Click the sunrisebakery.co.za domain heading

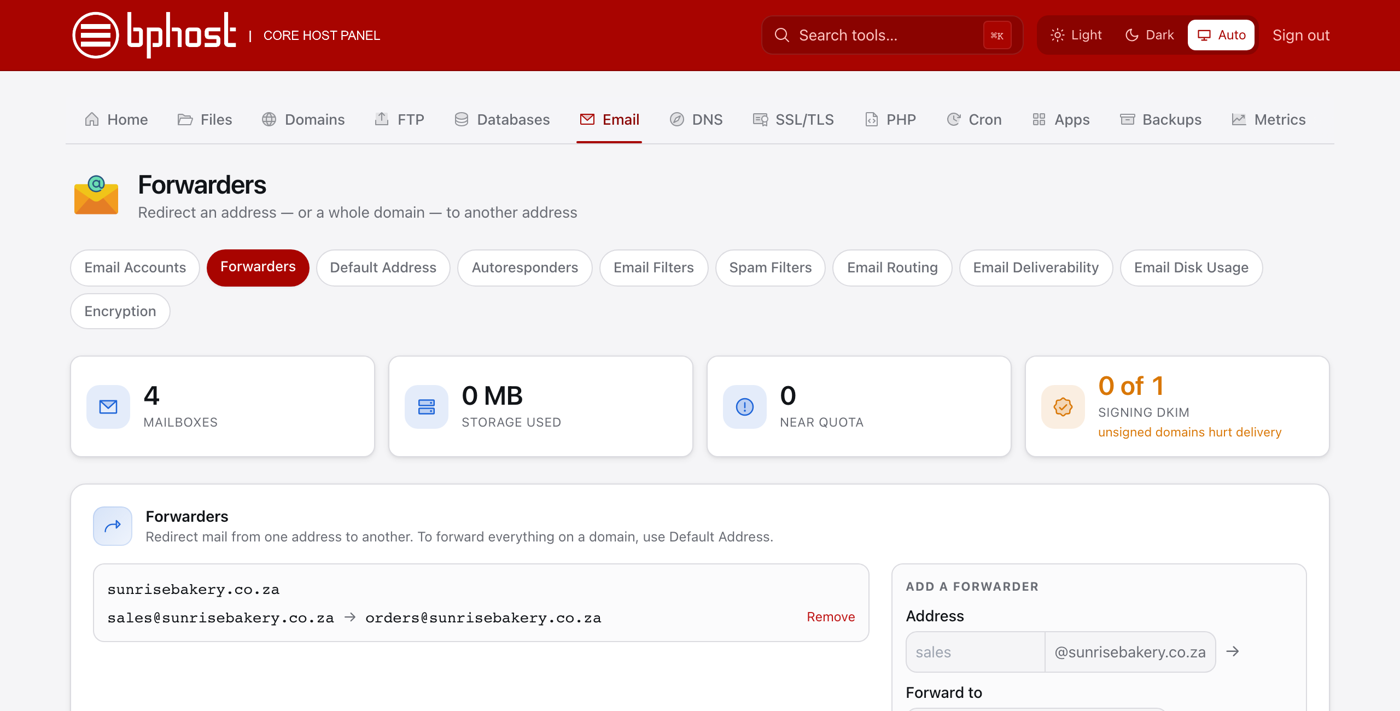pyautogui.click(x=193, y=590)
